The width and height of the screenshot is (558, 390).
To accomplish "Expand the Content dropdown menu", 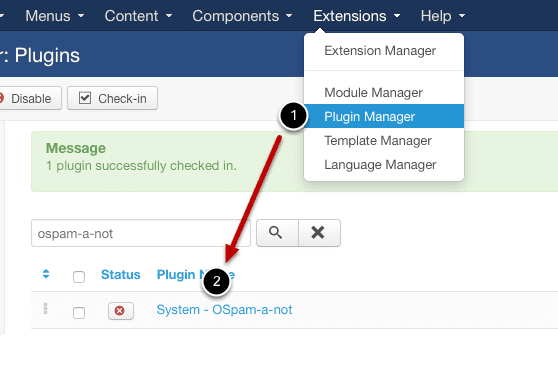I will click(138, 16).
